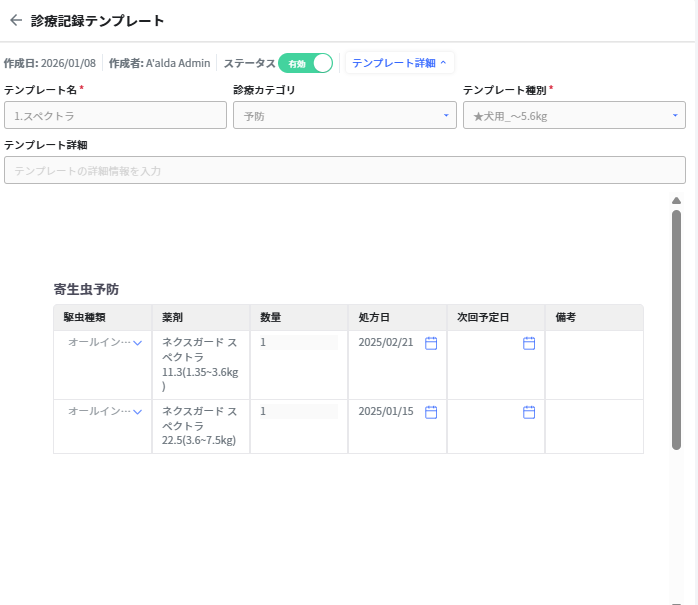Image resolution: width=698 pixels, height=605 pixels.
Task: Collapse the テンプレート詳細 expander button
Action: [399, 63]
